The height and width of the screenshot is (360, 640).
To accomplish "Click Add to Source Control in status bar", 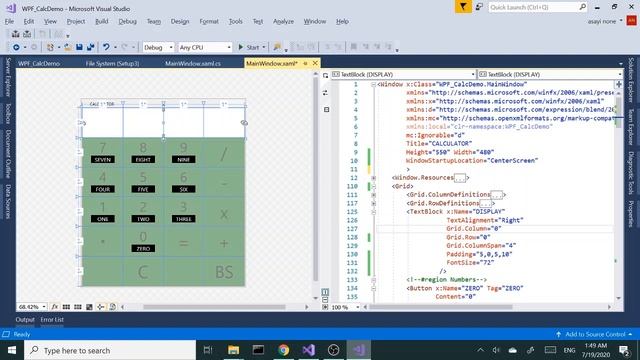I will coord(594,334).
